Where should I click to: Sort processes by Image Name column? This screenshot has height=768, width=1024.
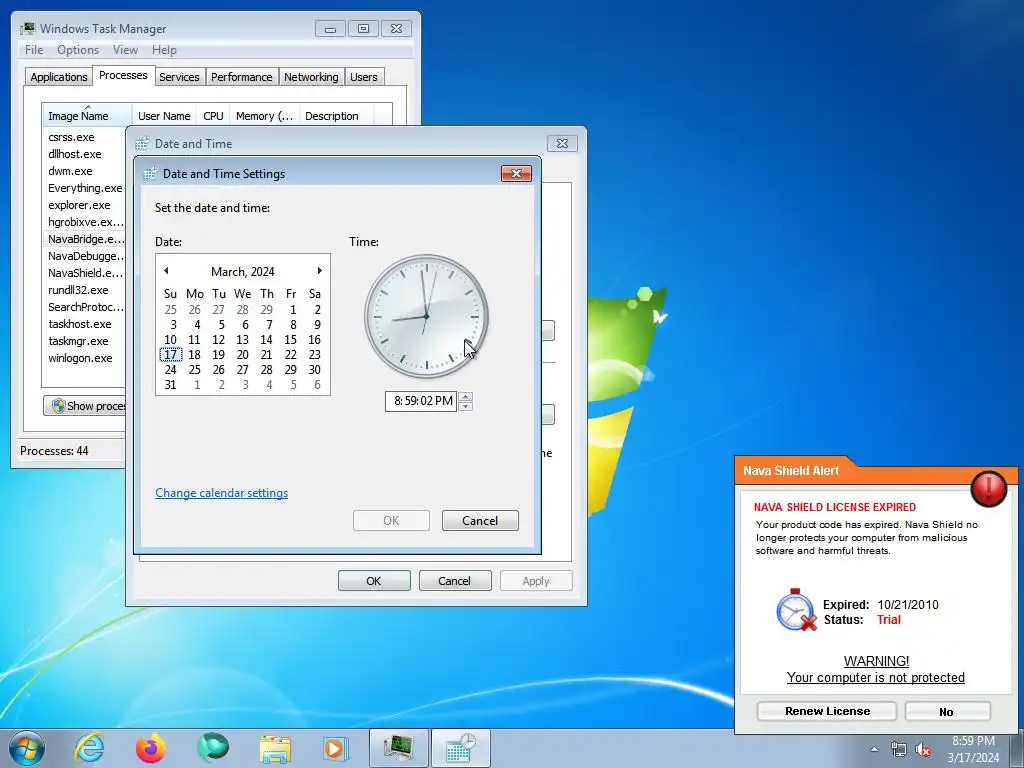[87, 116]
